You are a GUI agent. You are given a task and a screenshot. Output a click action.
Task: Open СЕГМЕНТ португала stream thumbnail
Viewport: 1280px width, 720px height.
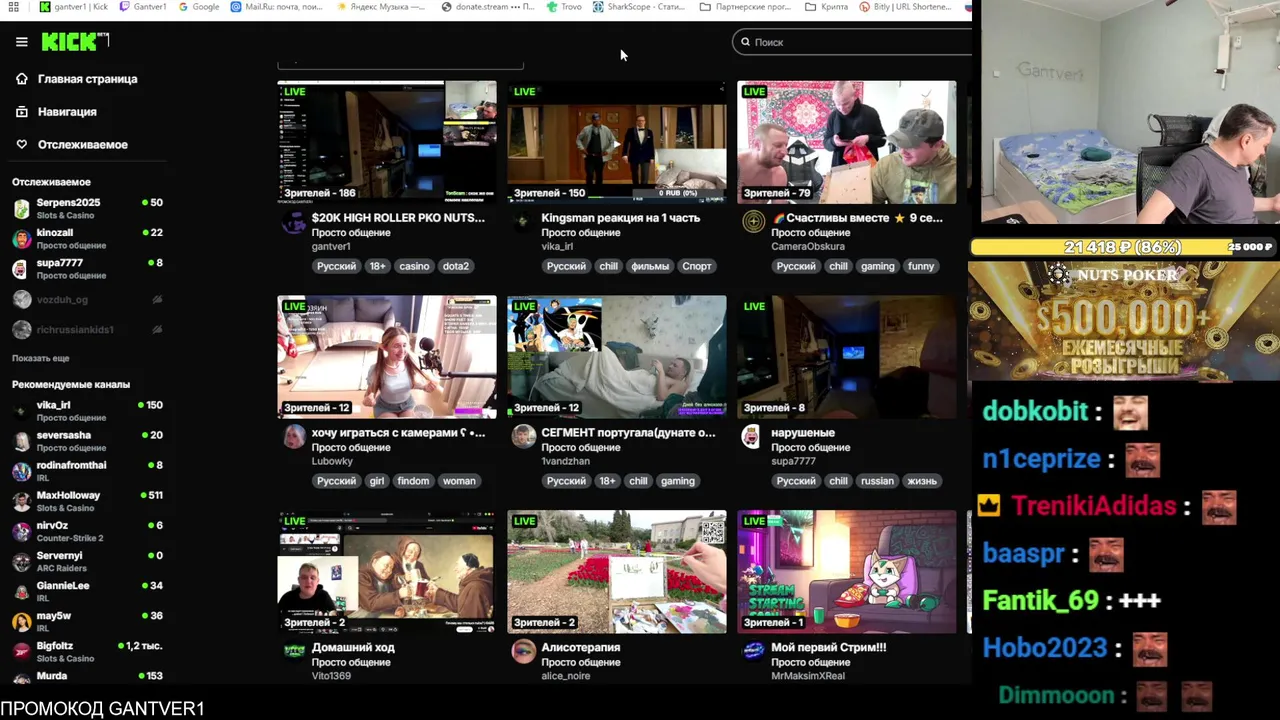[617, 356]
